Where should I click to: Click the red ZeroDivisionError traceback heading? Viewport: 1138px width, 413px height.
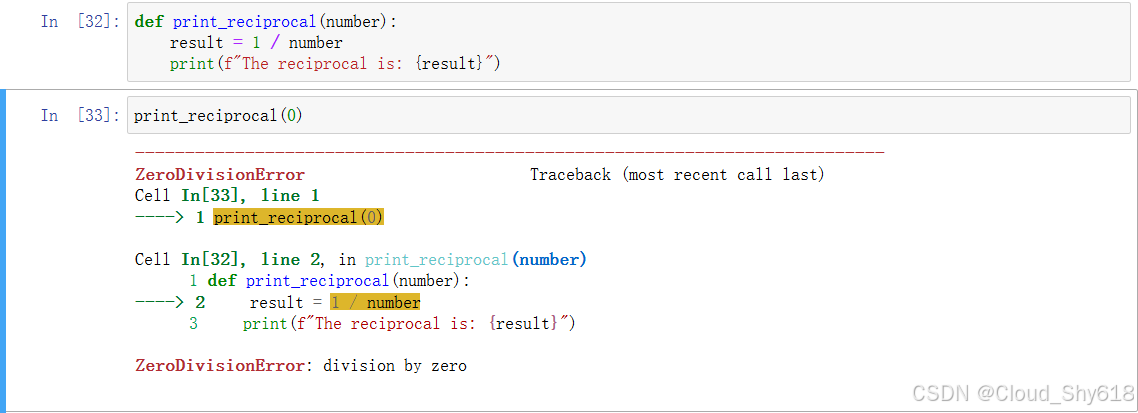(220, 175)
